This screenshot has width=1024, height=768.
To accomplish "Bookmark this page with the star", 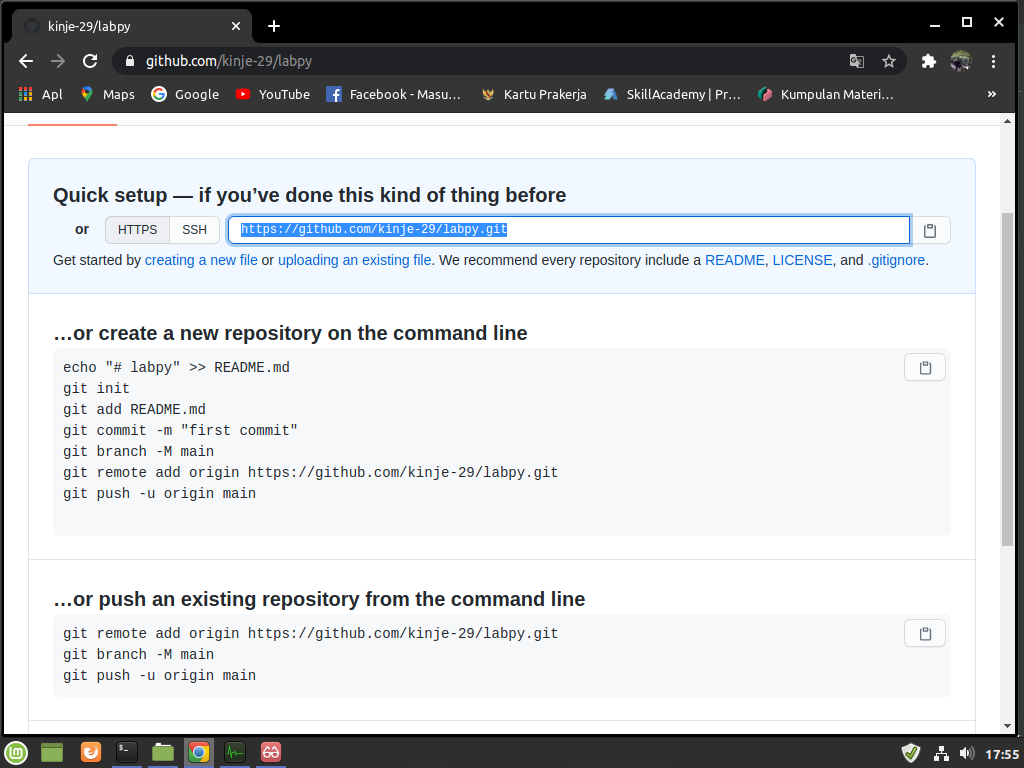I will pos(889,61).
